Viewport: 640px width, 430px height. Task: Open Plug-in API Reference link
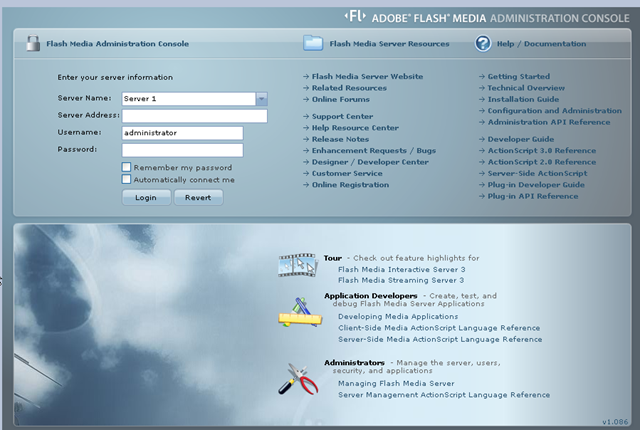pos(533,196)
